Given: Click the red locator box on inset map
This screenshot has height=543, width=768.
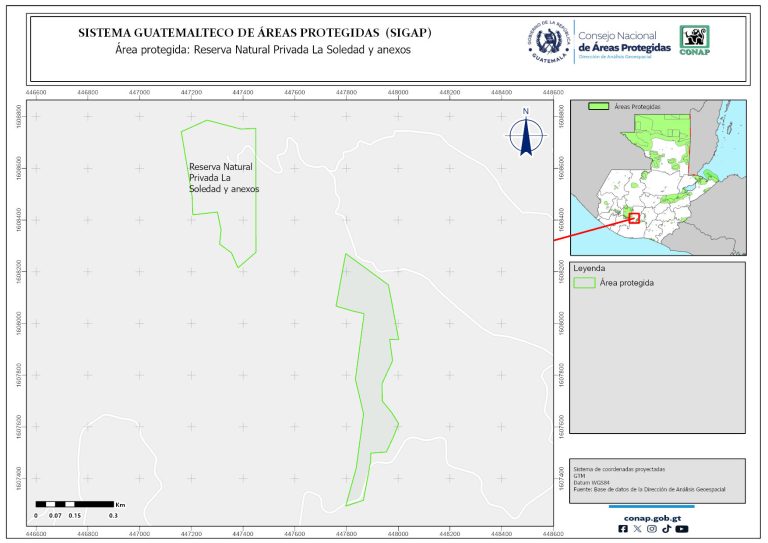Looking at the screenshot, I should click(634, 218).
